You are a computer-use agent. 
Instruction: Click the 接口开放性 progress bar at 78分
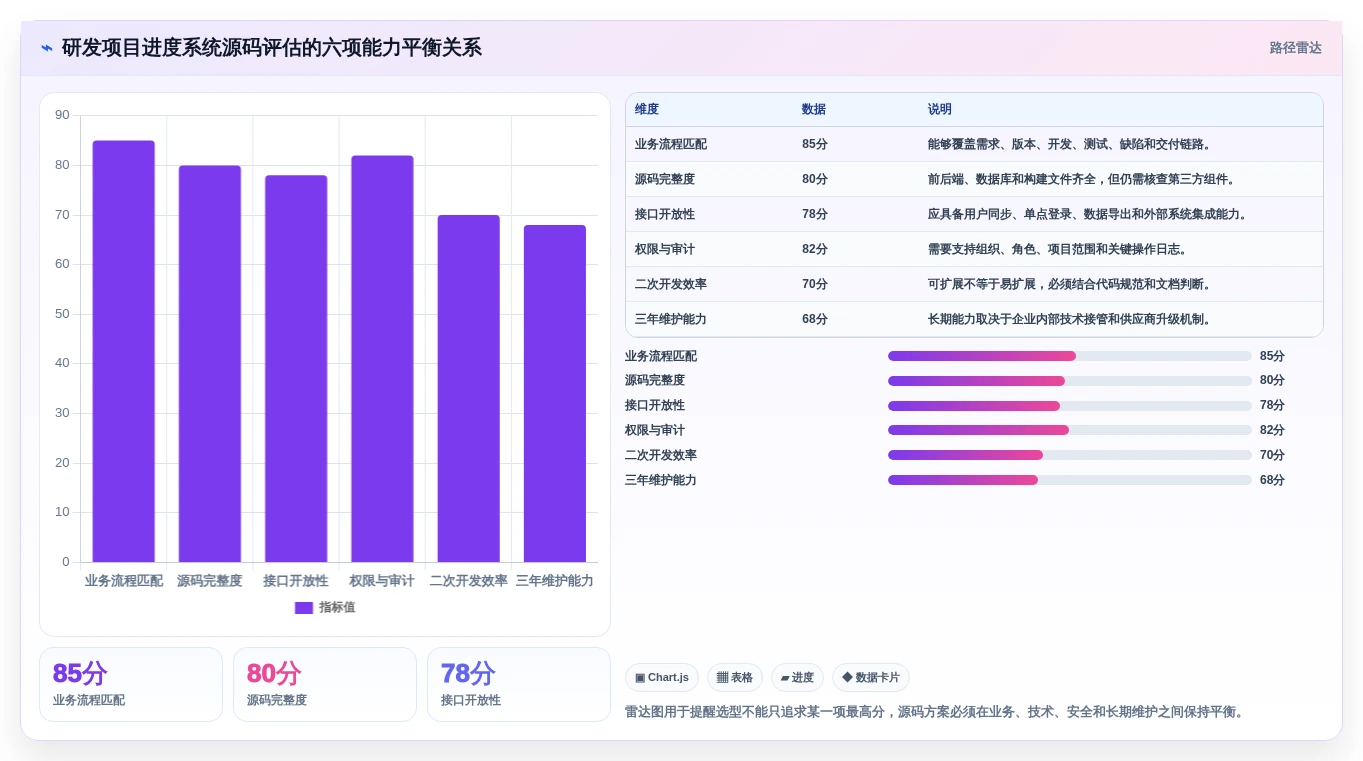click(1070, 406)
